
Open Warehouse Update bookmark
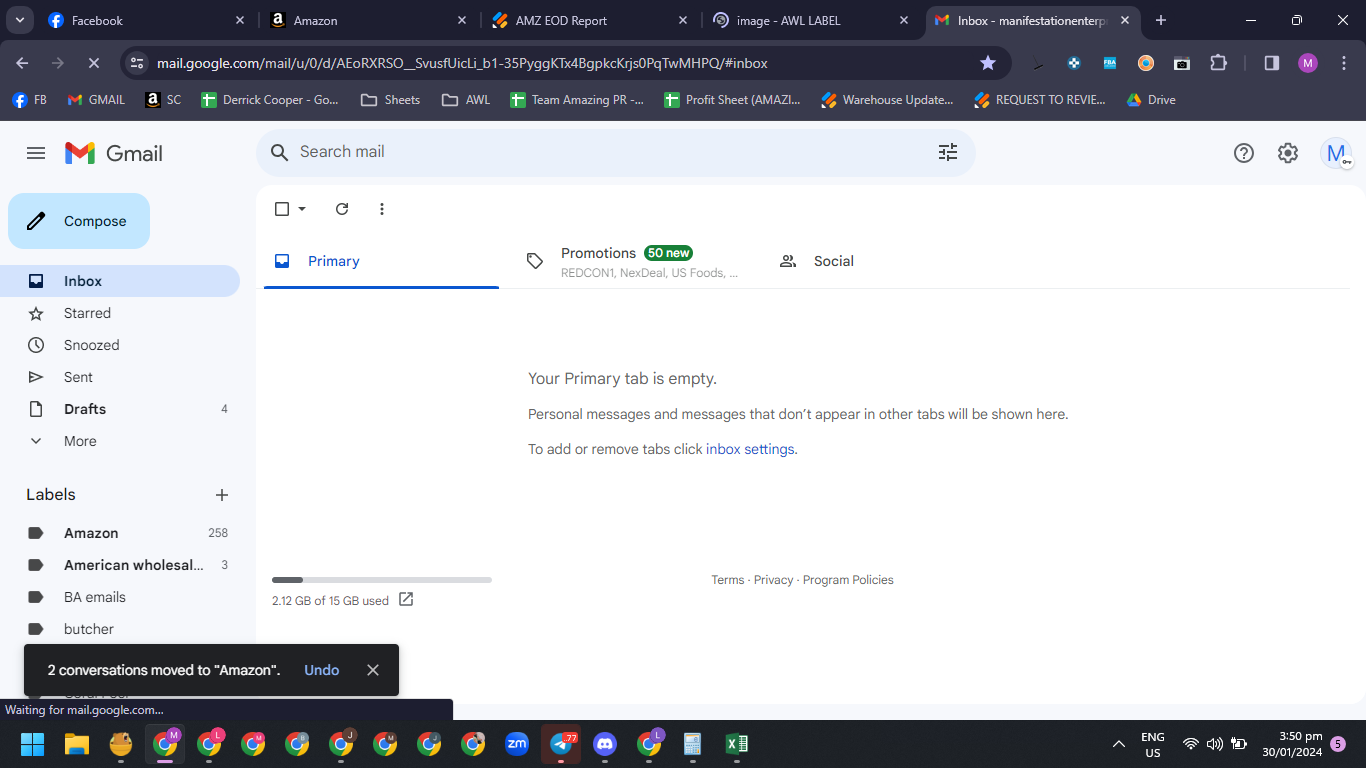[x=887, y=100]
